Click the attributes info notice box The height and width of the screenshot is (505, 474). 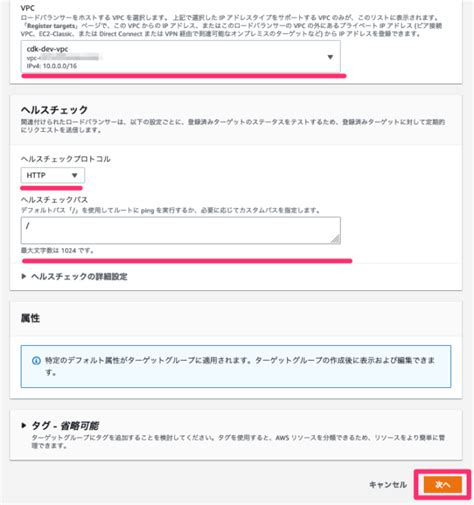pos(236,366)
